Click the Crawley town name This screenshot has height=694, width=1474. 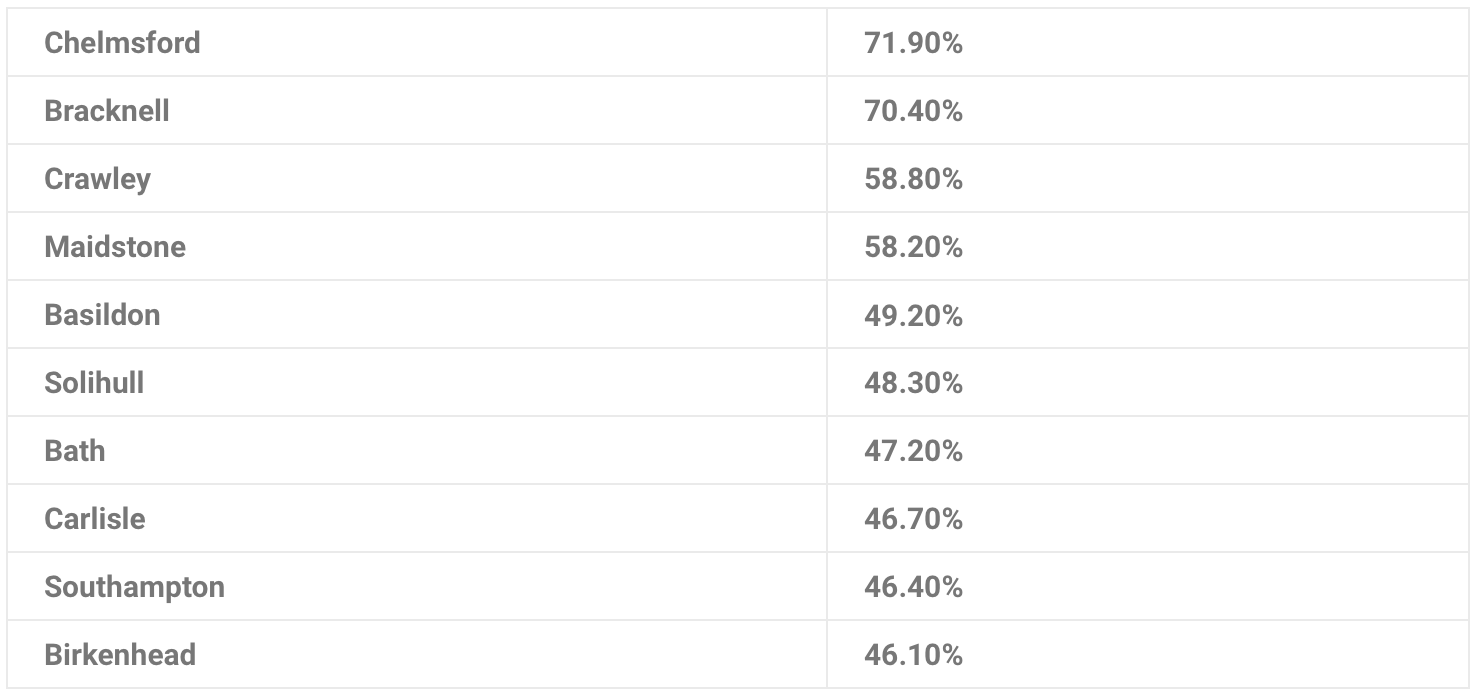point(98,179)
